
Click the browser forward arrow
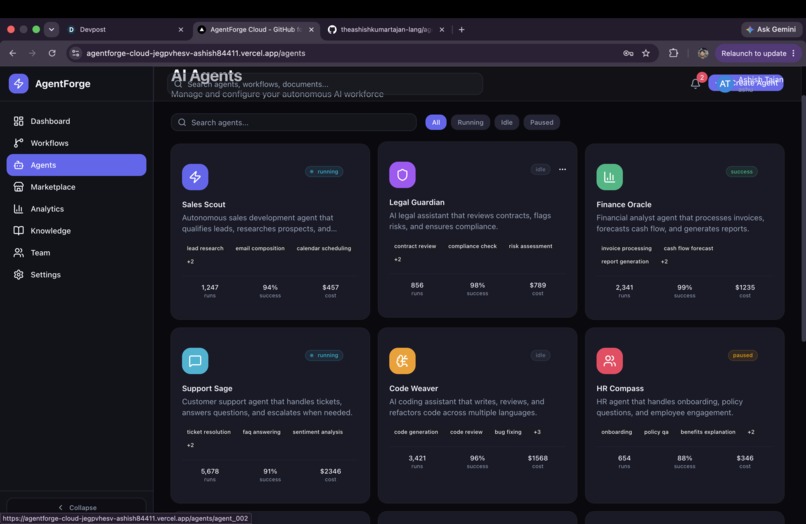(32, 53)
